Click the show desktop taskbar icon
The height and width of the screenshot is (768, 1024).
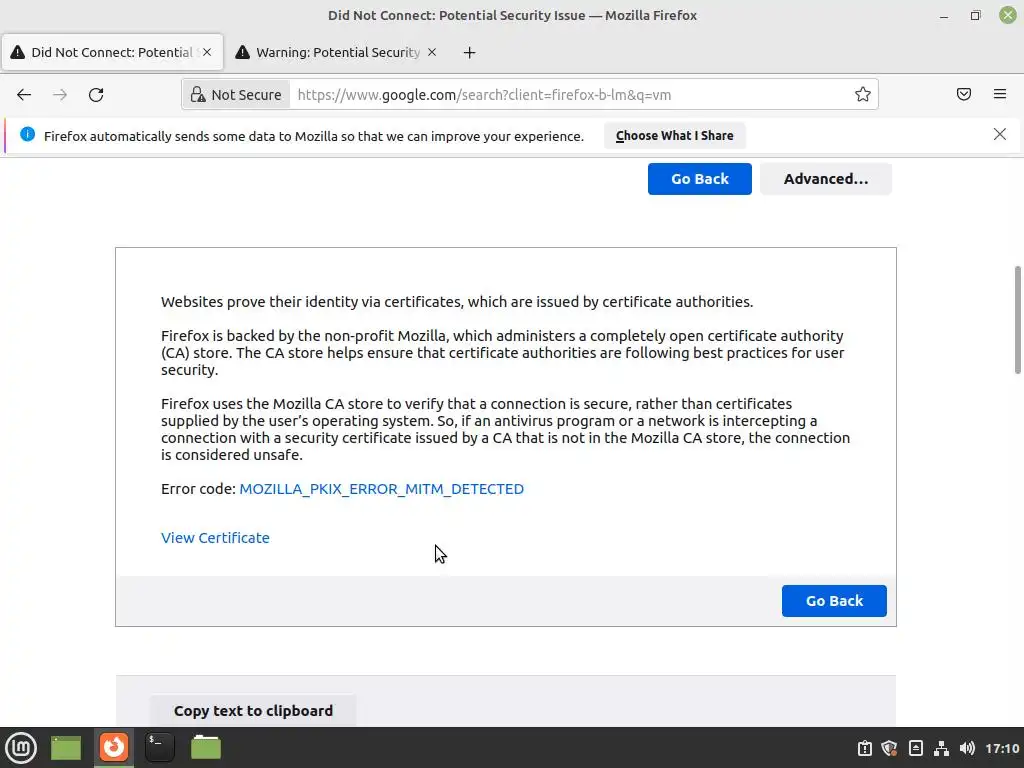(66, 748)
